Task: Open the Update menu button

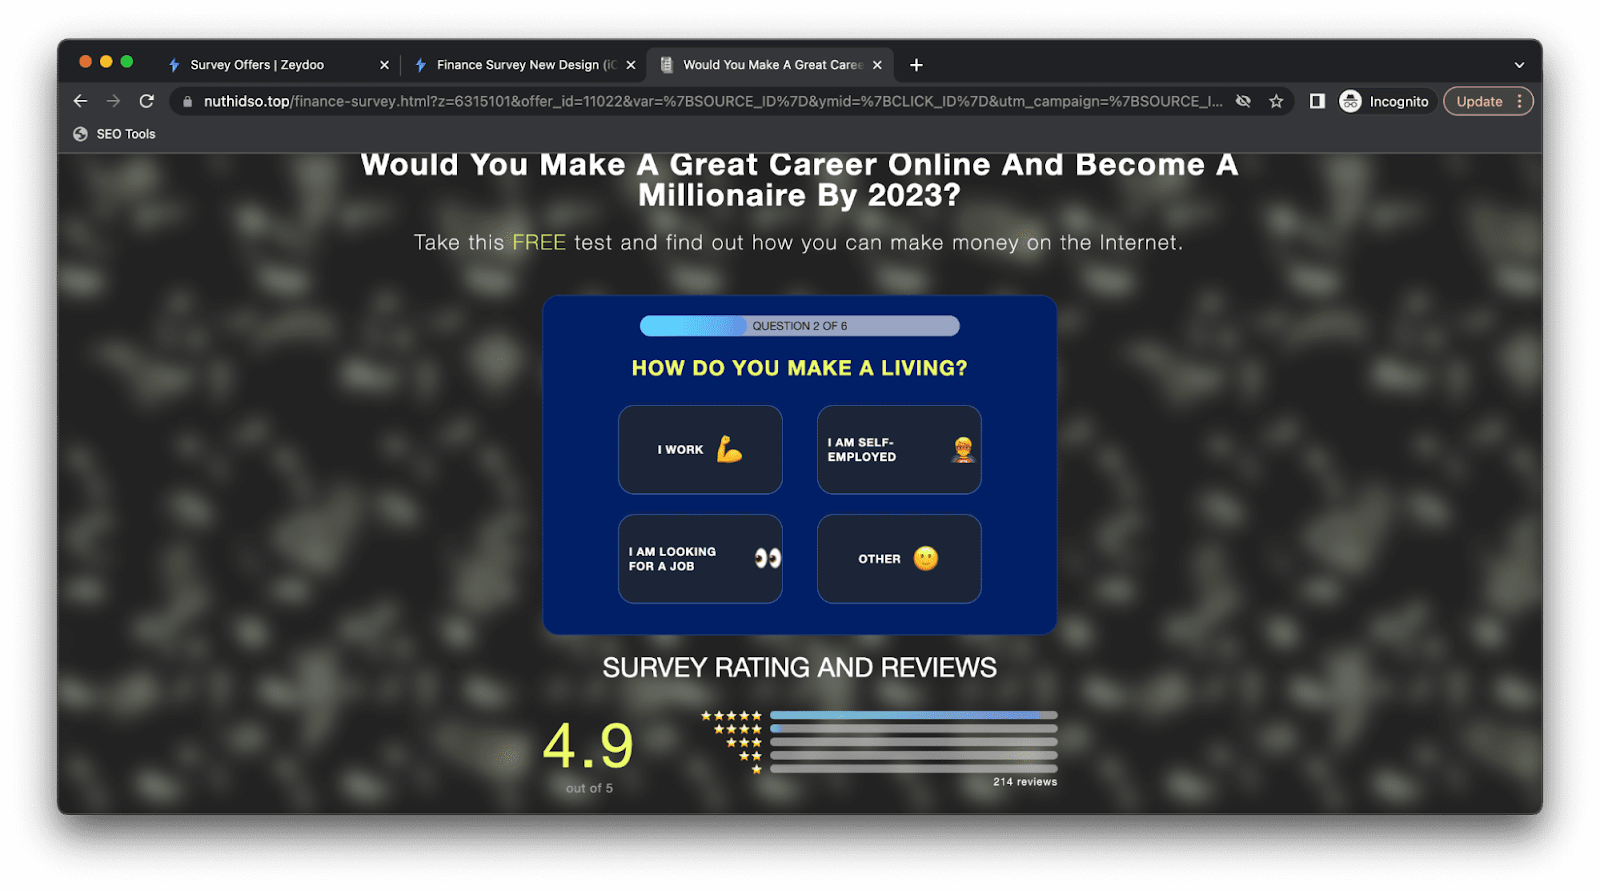Action: point(1487,101)
